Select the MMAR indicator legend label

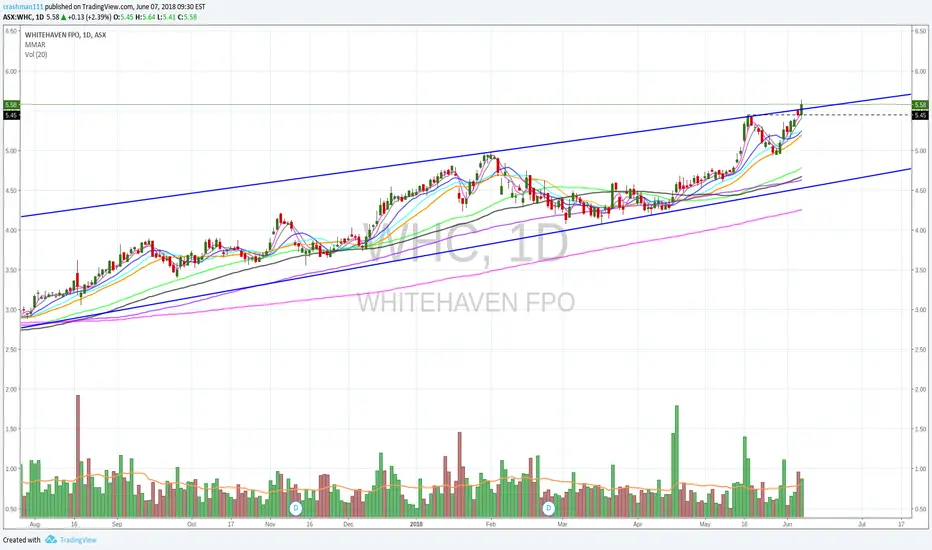[x=35, y=45]
